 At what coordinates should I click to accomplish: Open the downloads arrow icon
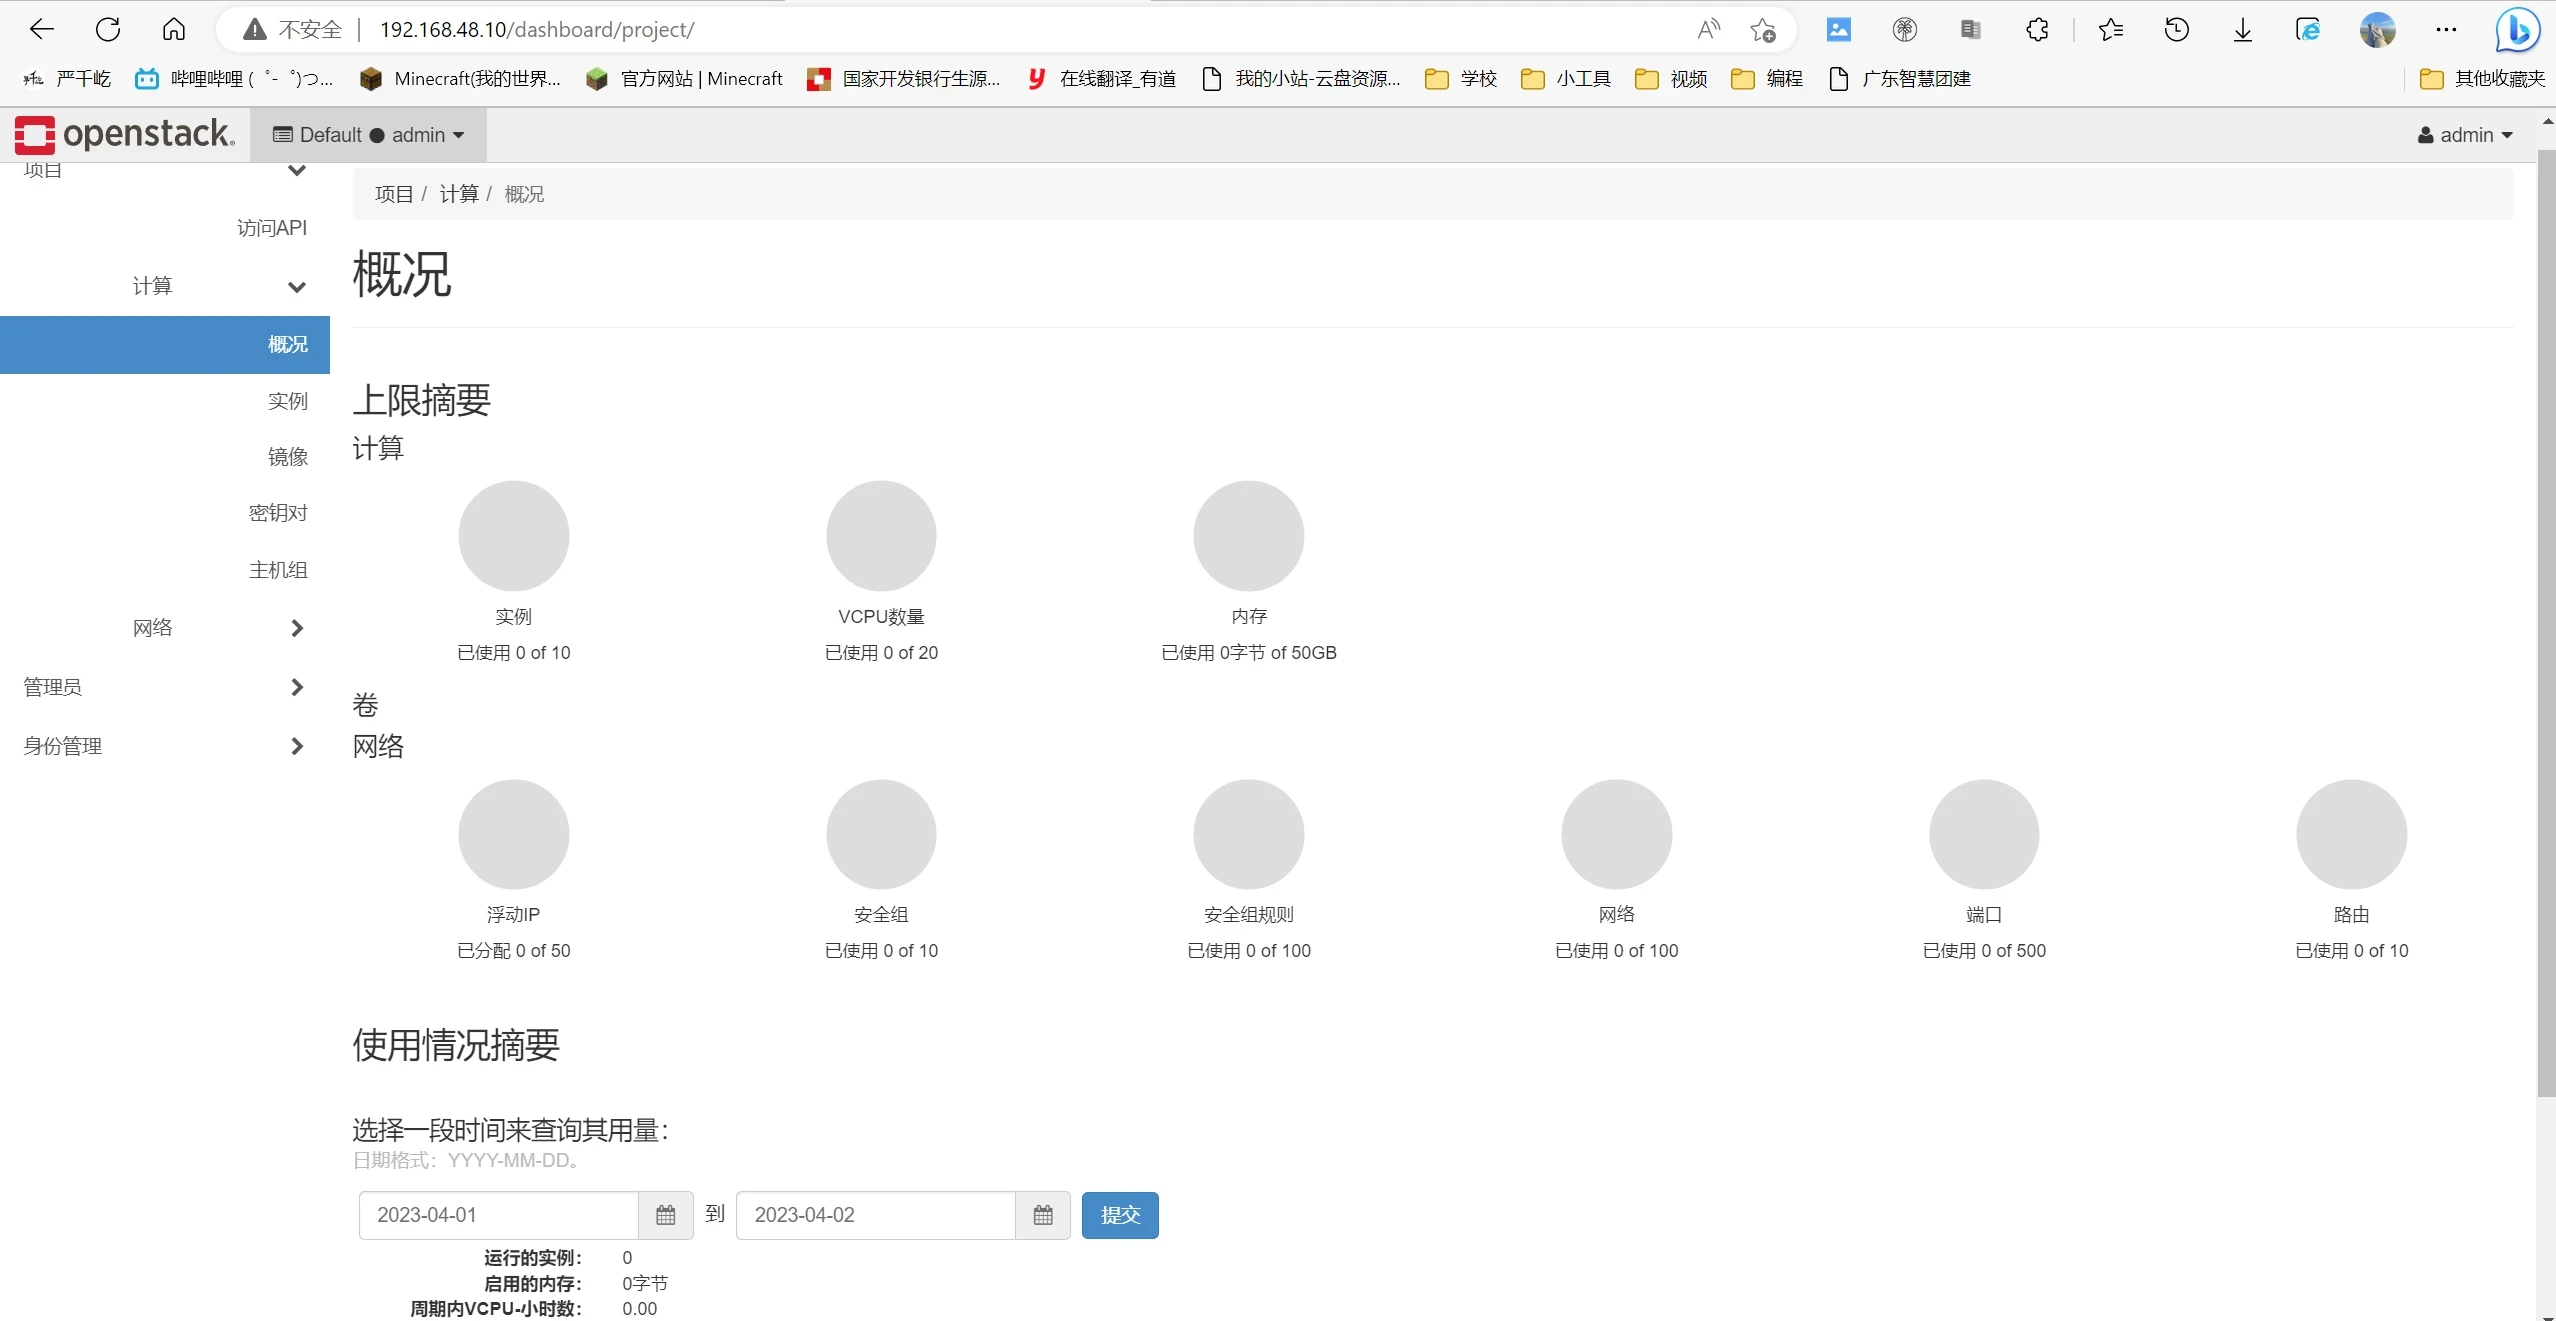2243,30
